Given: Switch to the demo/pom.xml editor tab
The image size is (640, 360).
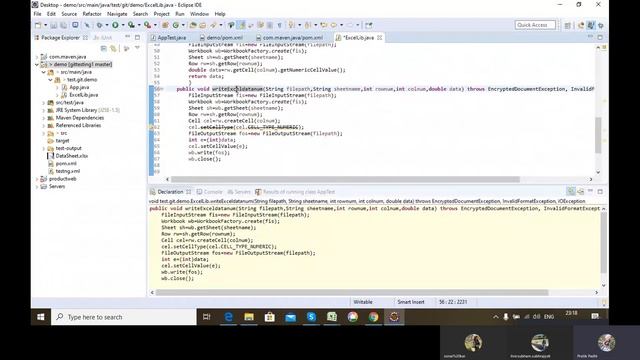Looking at the screenshot, I should tap(221, 38).
